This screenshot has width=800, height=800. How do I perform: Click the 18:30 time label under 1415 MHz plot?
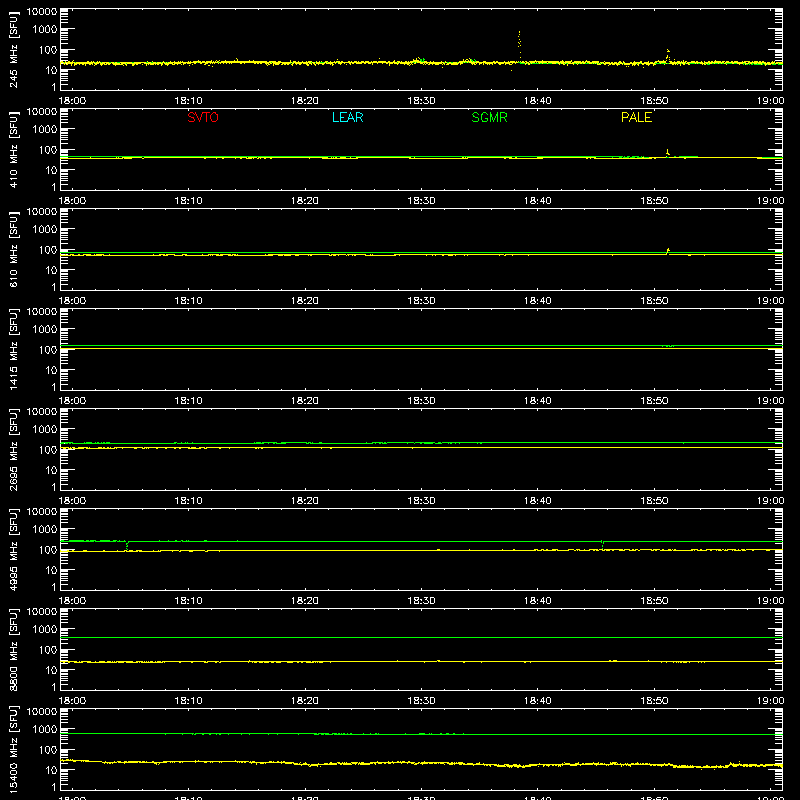[x=421, y=401]
